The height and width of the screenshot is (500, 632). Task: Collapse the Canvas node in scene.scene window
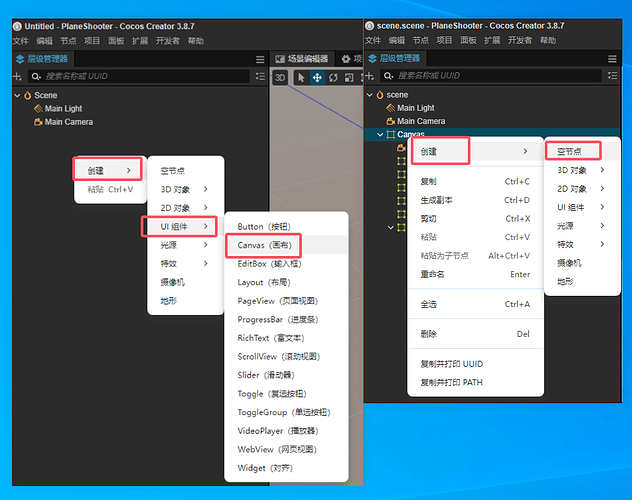pos(380,135)
